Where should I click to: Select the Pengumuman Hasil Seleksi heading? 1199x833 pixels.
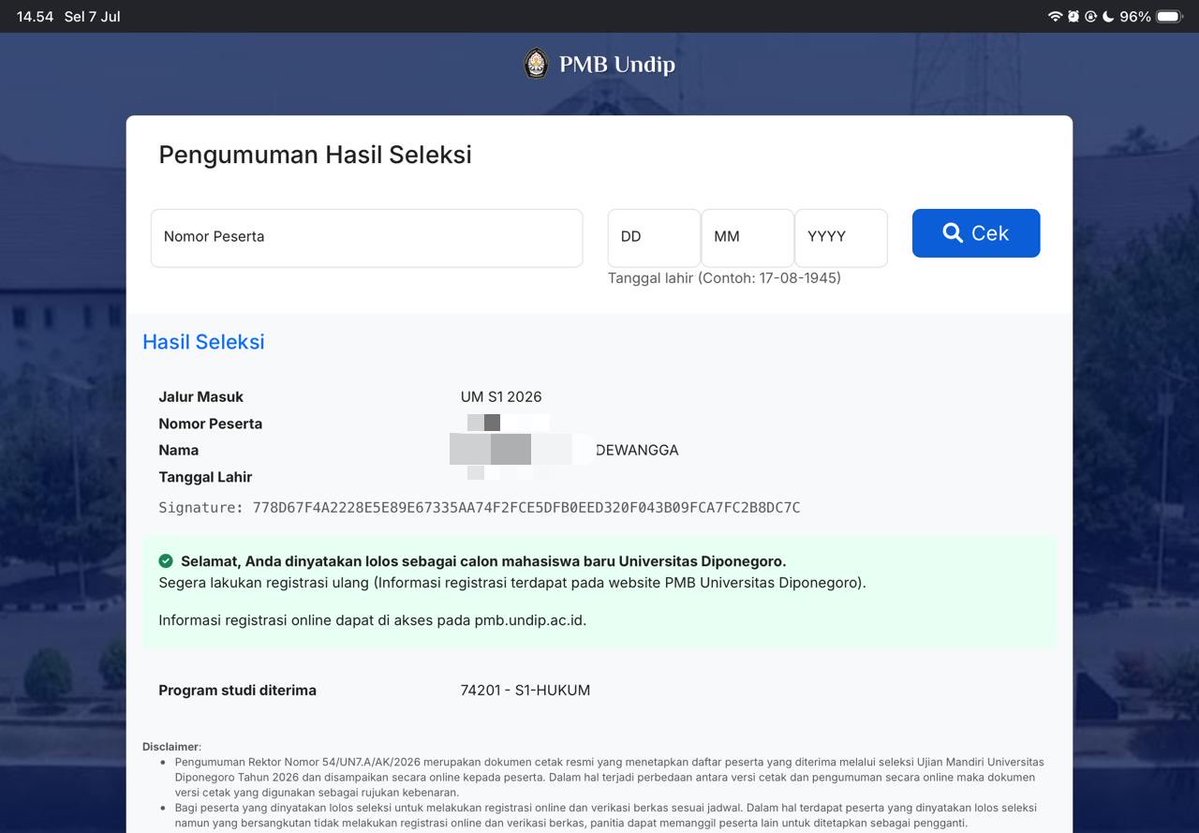tap(315, 155)
